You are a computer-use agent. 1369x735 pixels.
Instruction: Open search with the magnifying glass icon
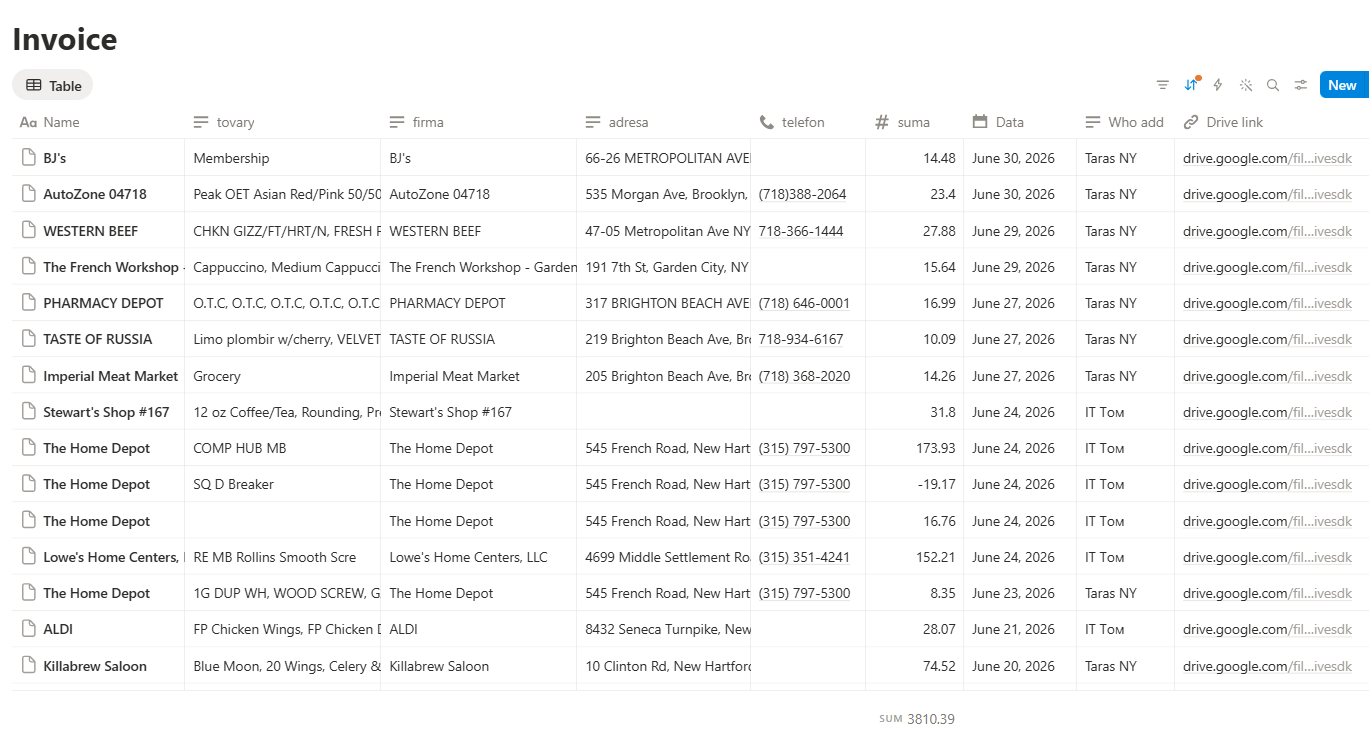pos(1273,85)
